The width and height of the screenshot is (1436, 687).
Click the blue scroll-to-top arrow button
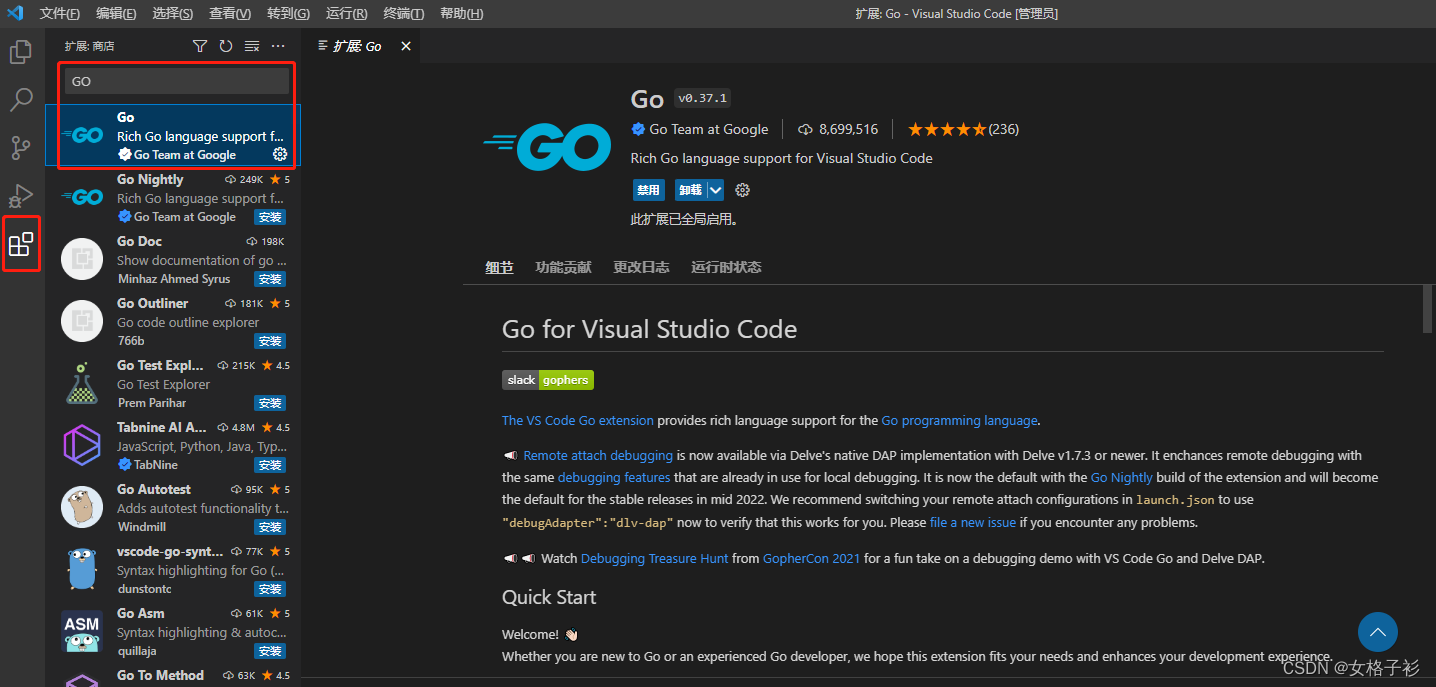tap(1377, 632)
